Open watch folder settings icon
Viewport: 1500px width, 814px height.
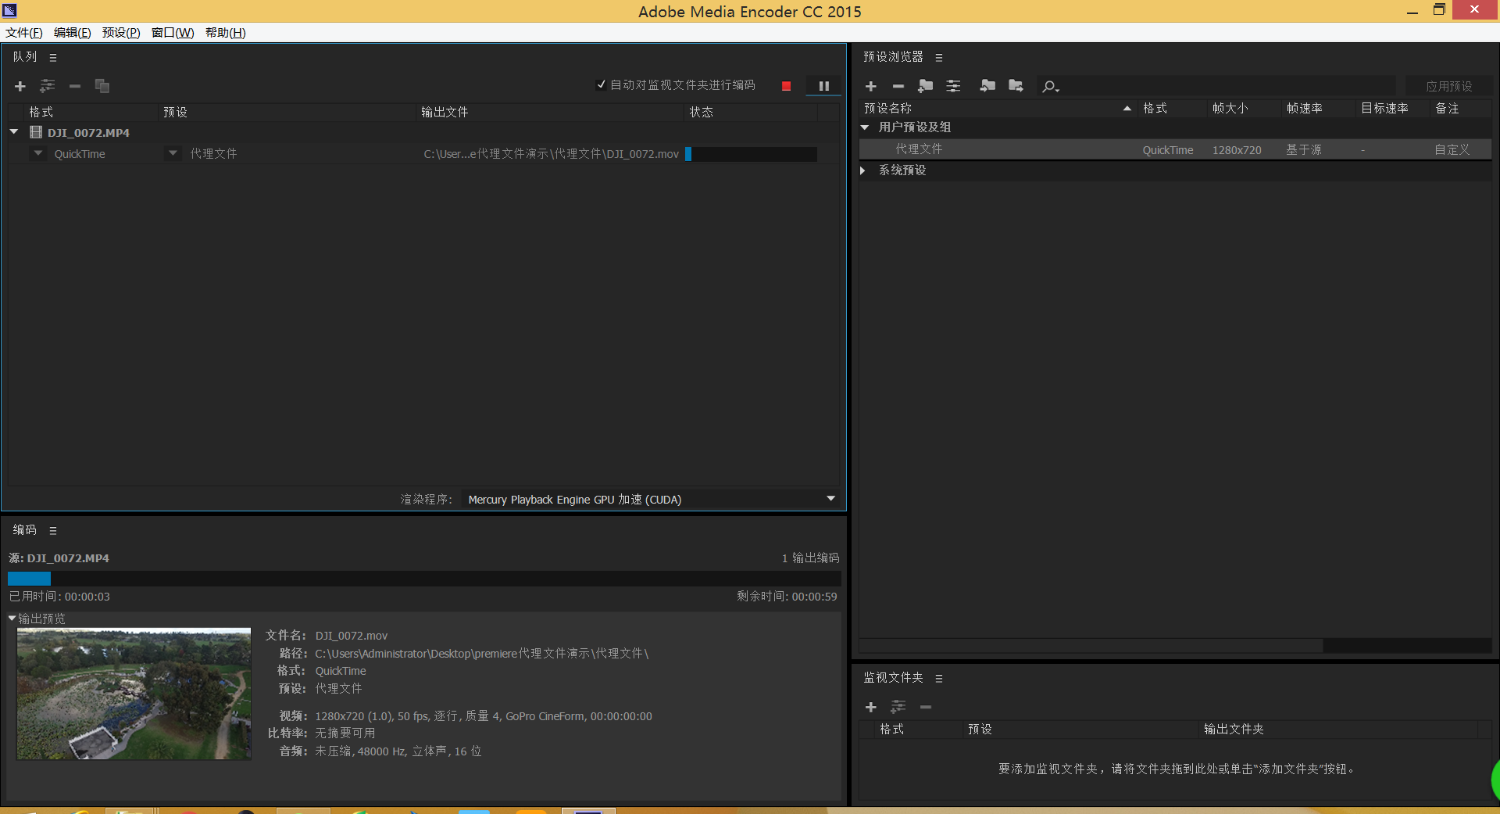click(898, 707)
